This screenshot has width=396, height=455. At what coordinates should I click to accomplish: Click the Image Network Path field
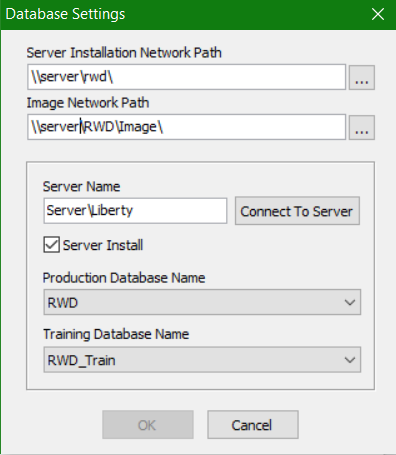(186, 127)
